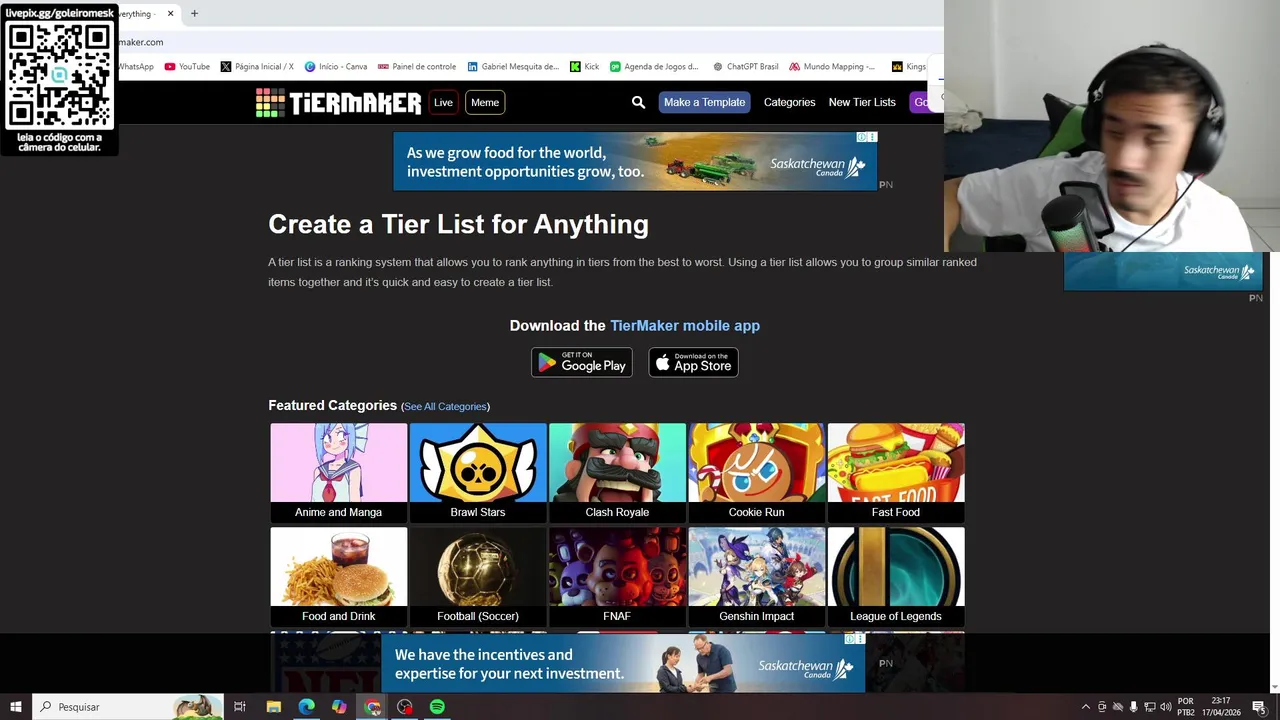Screen dimensions: 1280x720
Task: Click the microphone tray icon
Action: point(1133,707)
